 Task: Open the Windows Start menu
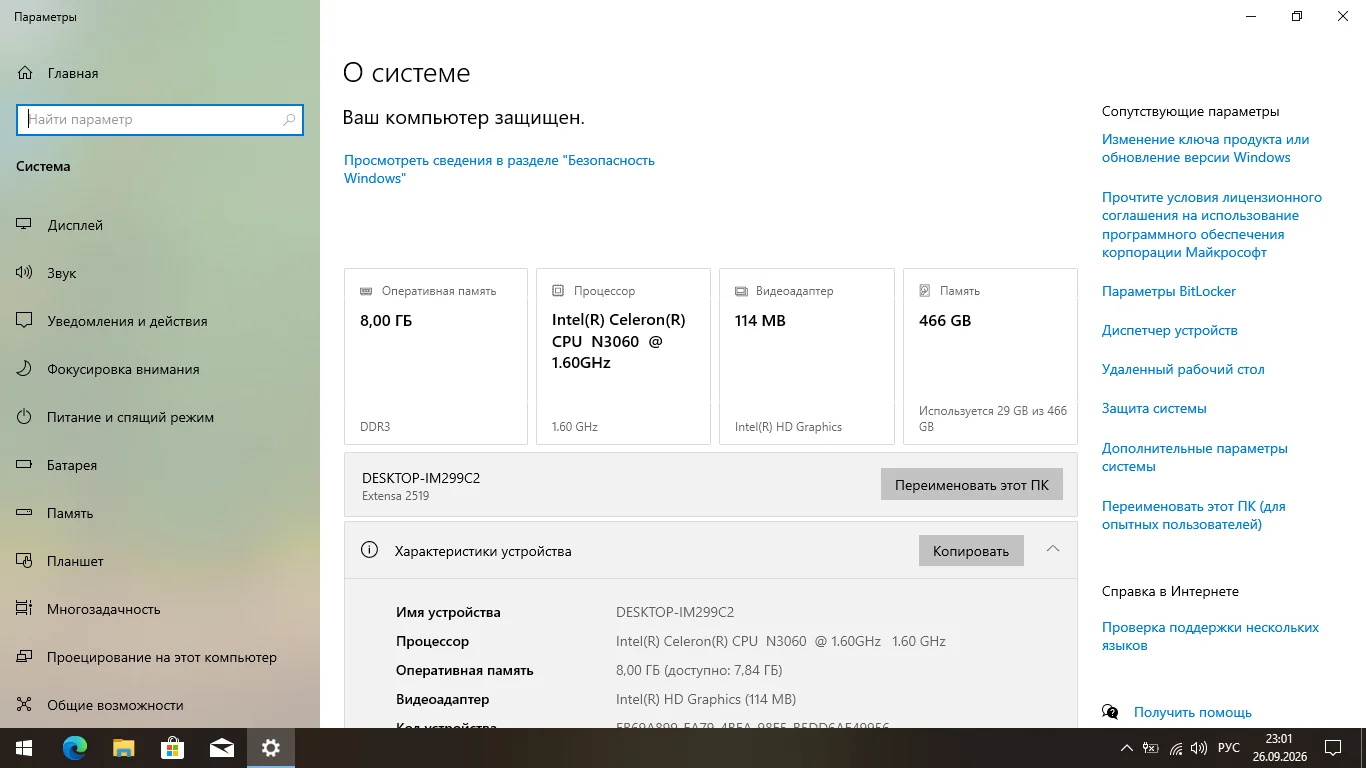click(x=24, y=748)
